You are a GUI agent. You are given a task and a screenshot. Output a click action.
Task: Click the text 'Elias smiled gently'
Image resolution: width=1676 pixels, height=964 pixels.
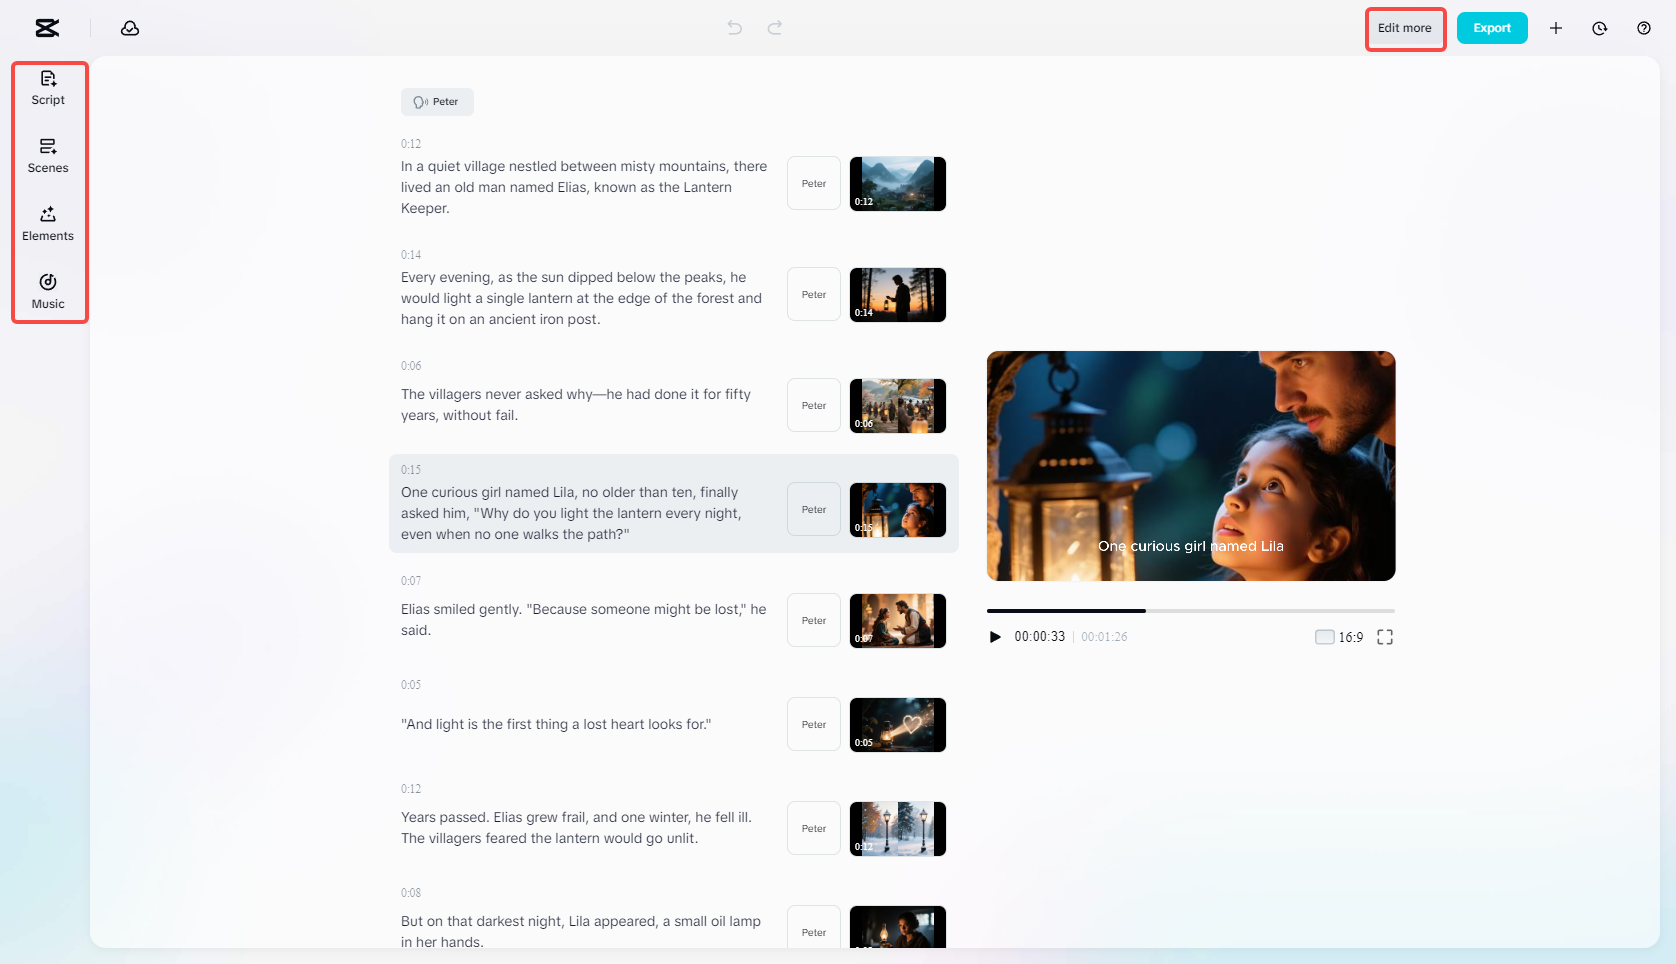click(x=462, y=610)
